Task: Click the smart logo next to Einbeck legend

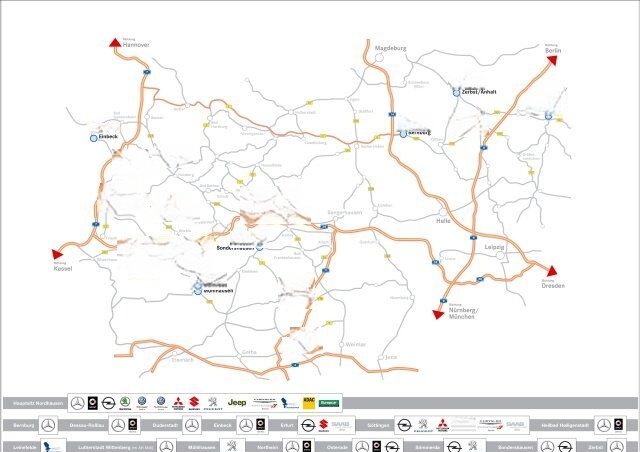Action: coord(261,425)
